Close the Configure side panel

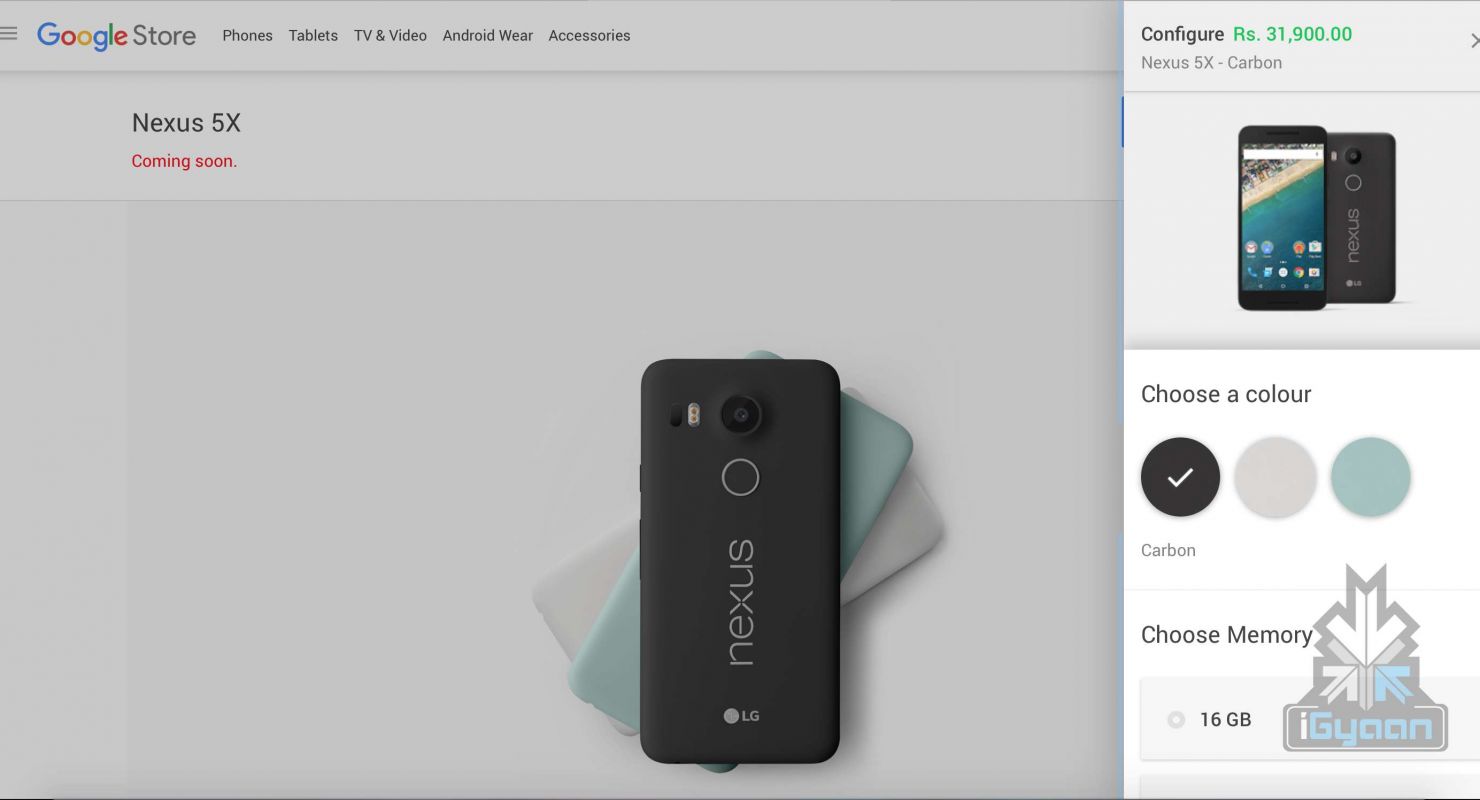point(1473,41)
